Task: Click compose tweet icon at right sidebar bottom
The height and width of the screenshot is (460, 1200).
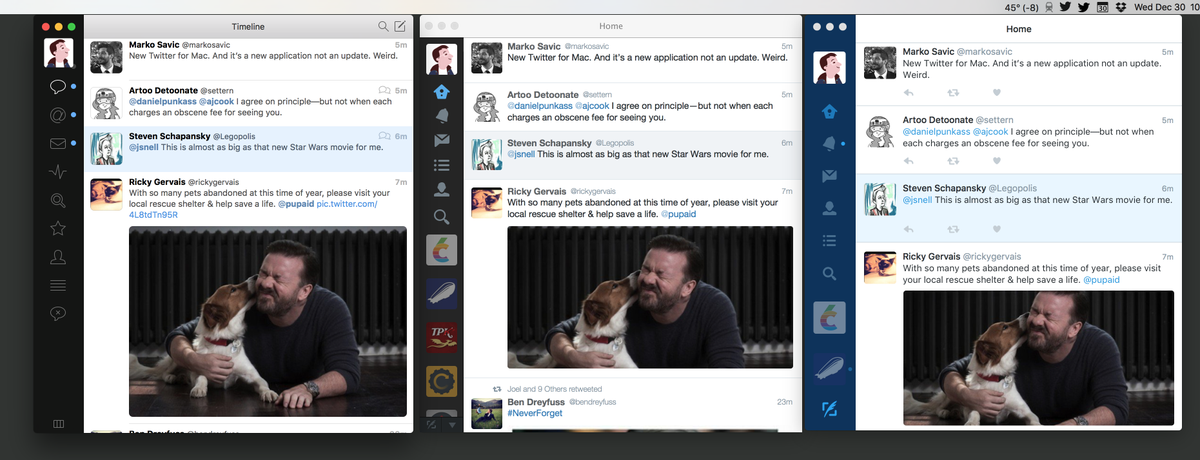Action: tap(829, 408)
